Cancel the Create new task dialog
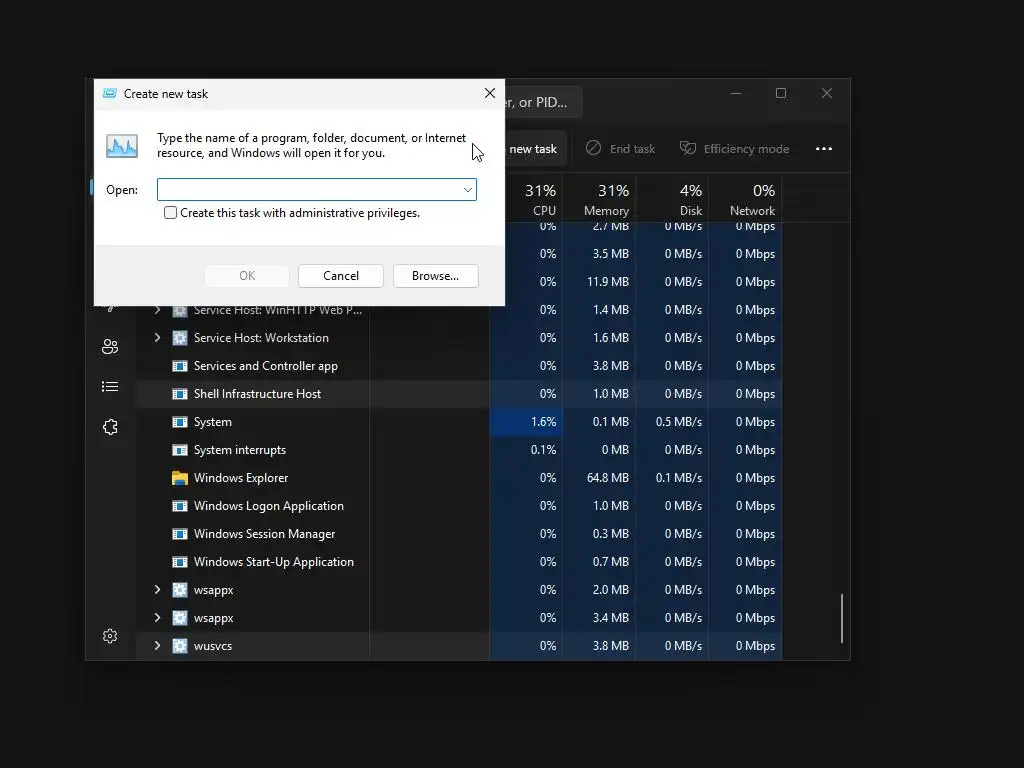1024x768 pixels. pyautogui.click(x=341, y=276)
